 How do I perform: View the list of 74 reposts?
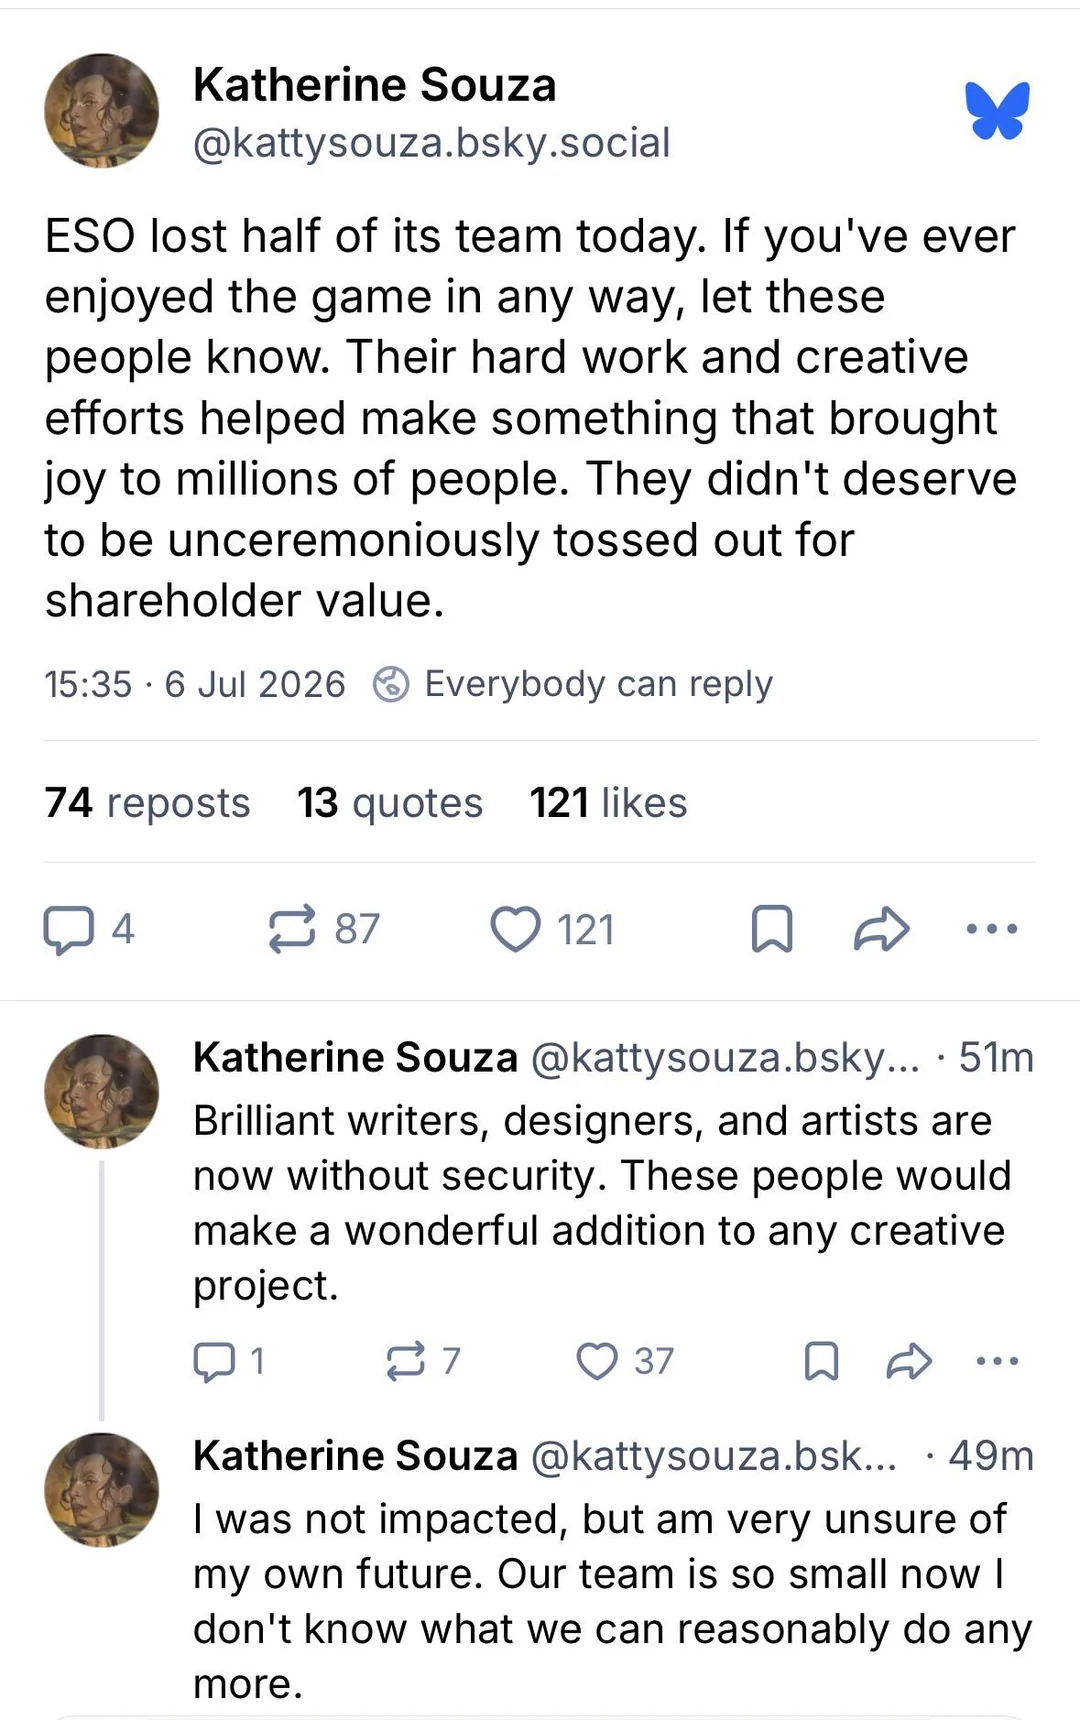147,803
